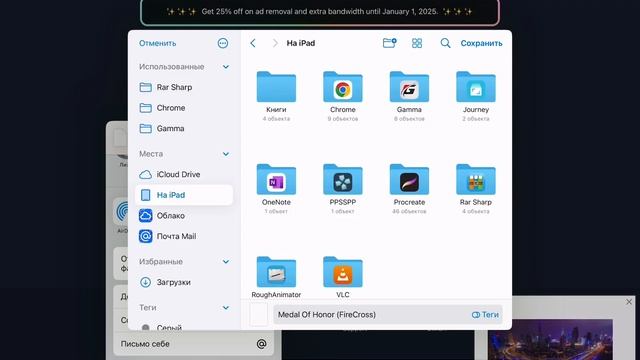Open search with magnifier icon

(x=445, y=43)
